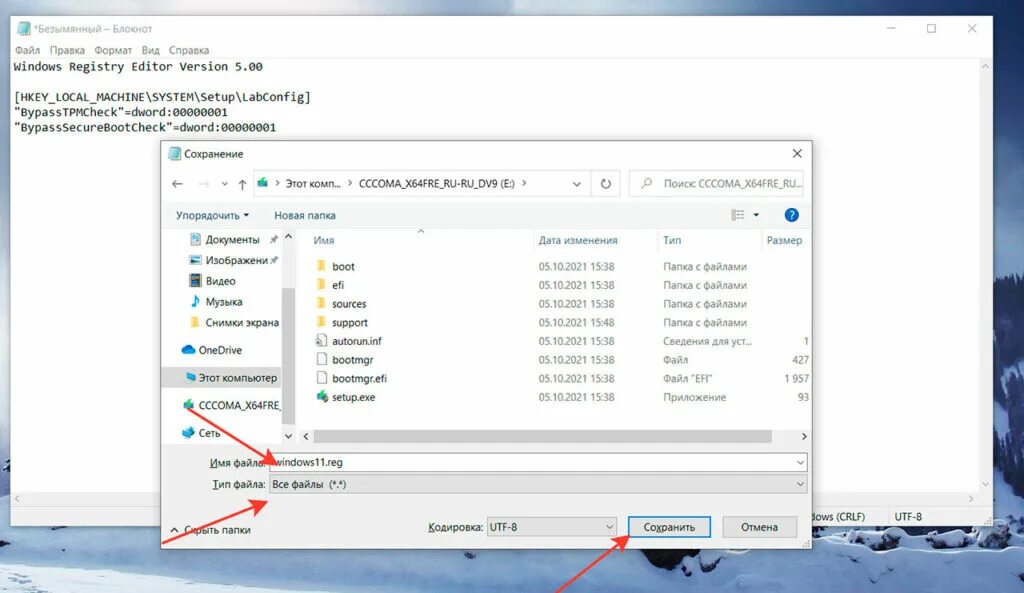
Task: Click CCCOMA_X64FRE_RU-RU_DV9 (E:) breadcrumb
Action: (x=437, y=184)
